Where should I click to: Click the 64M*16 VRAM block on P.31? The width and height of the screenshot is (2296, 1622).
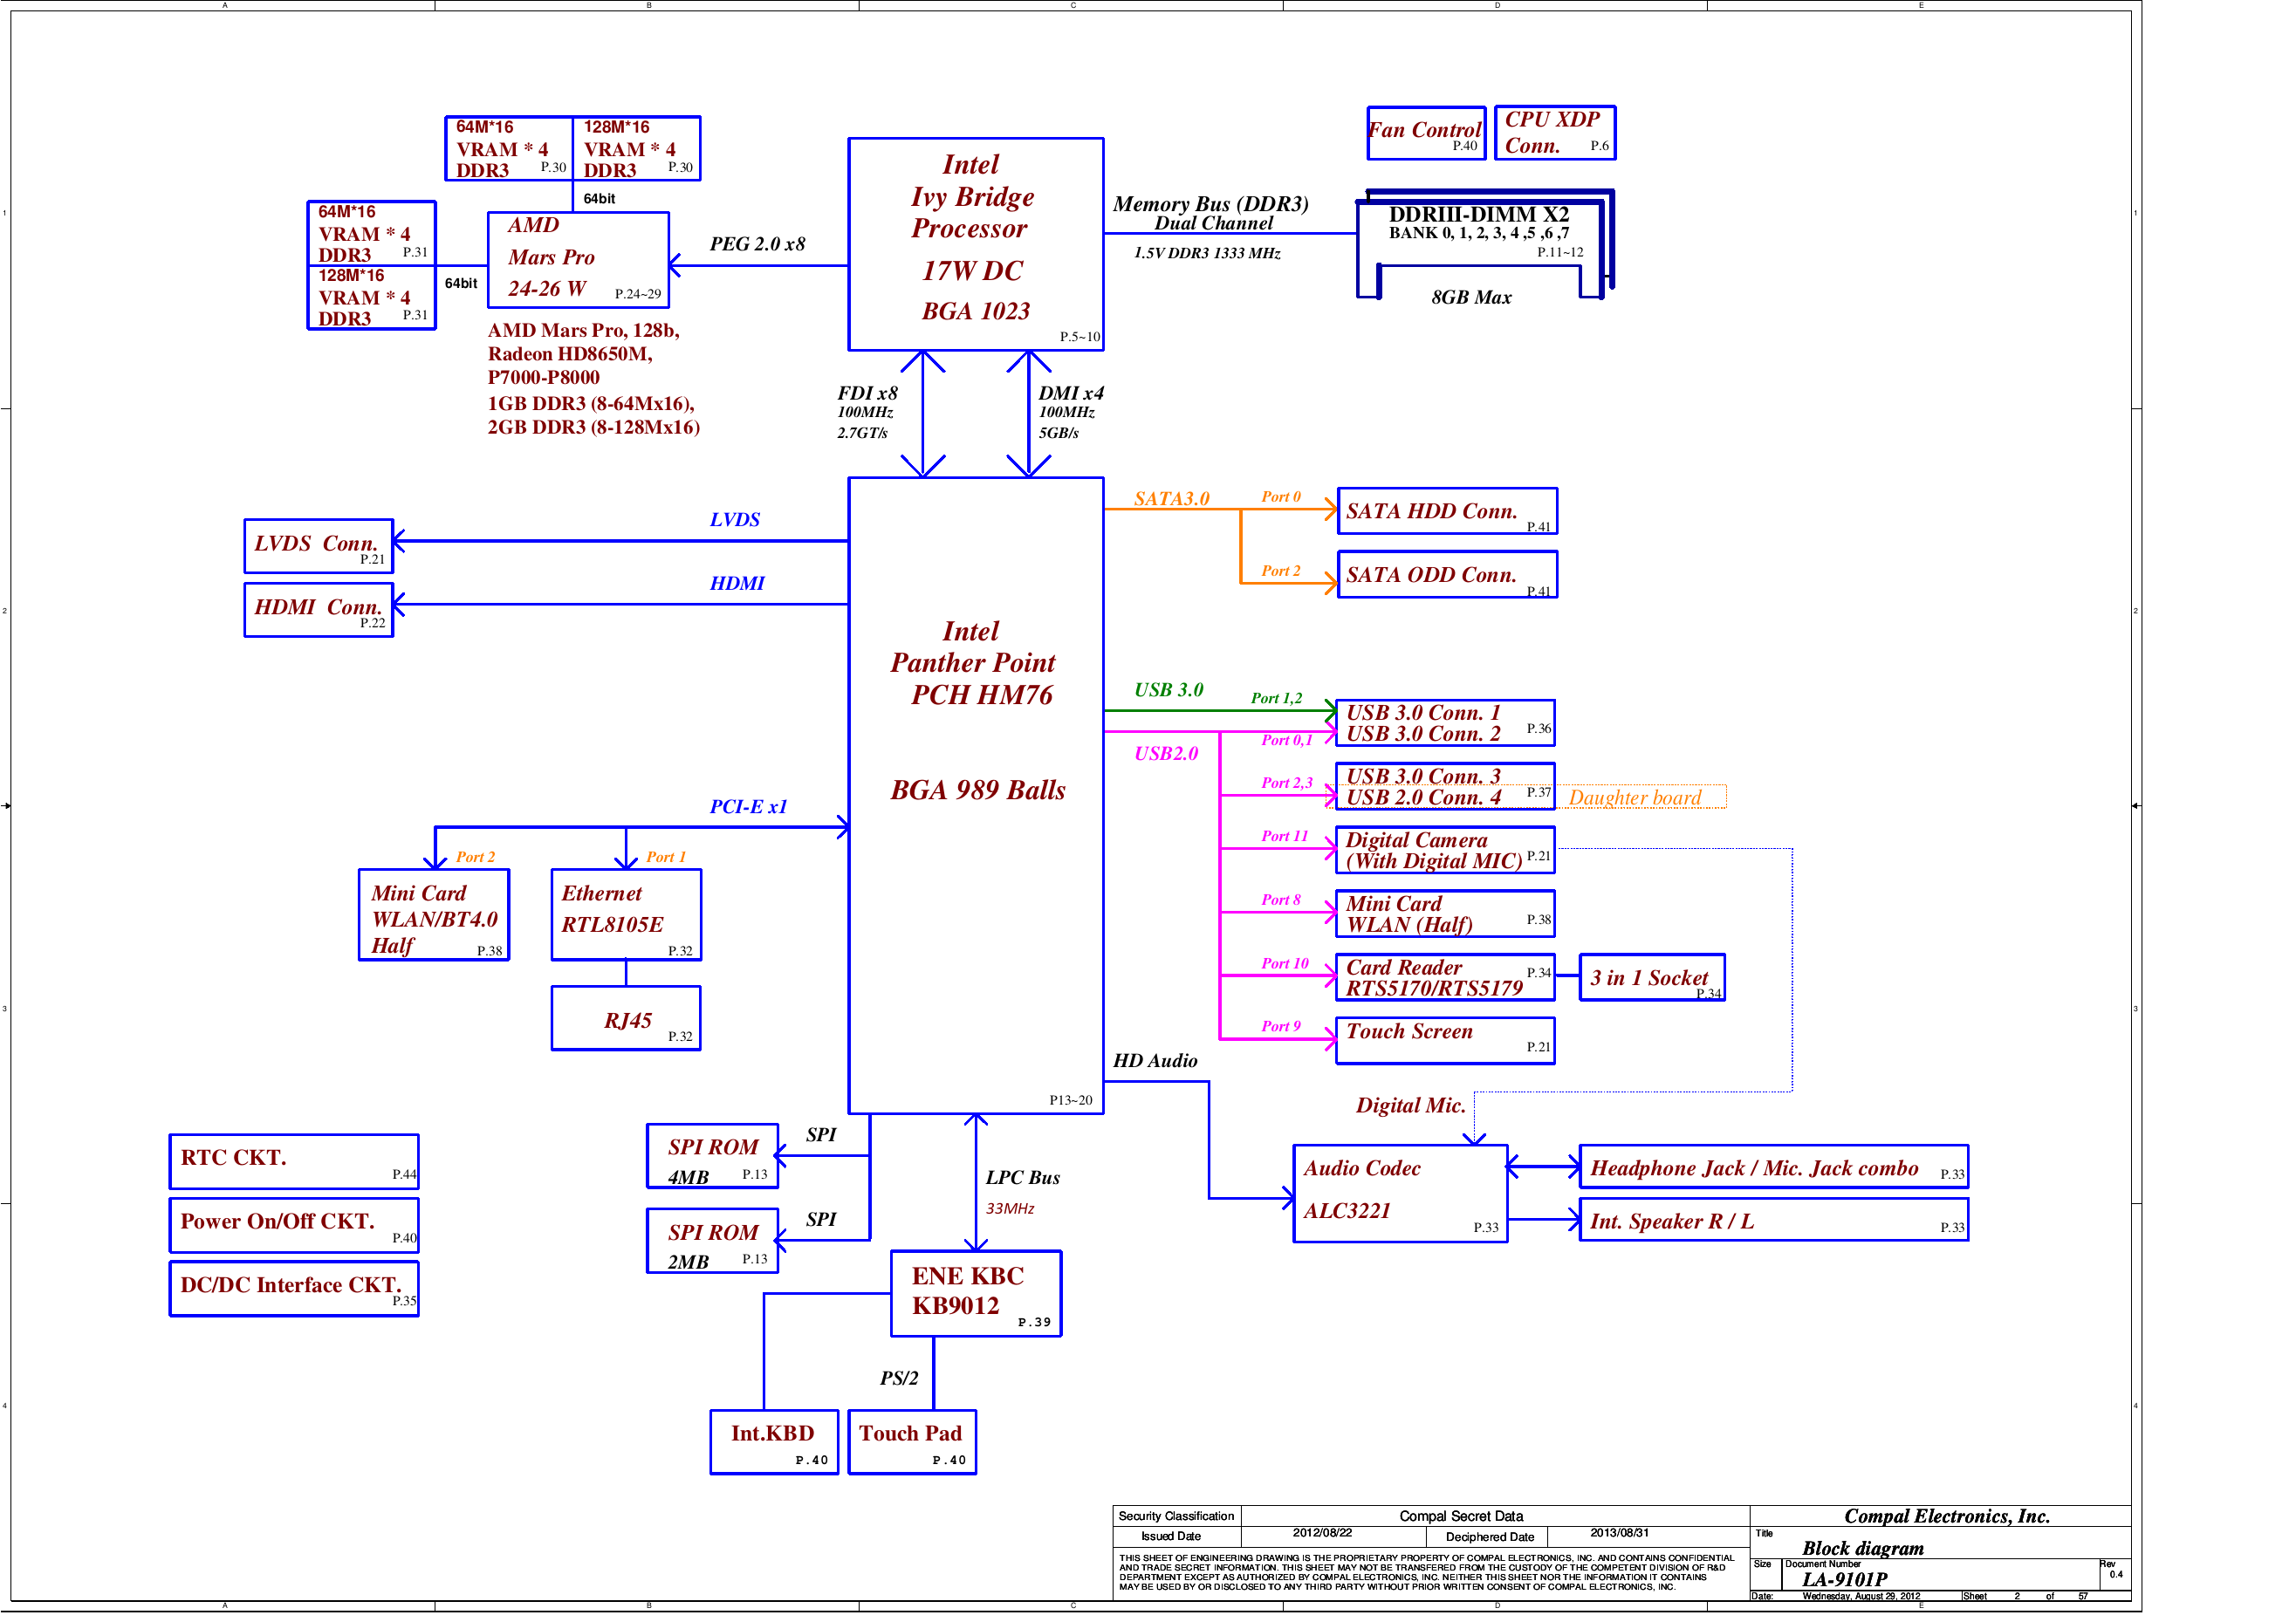(x=371, y=232)
